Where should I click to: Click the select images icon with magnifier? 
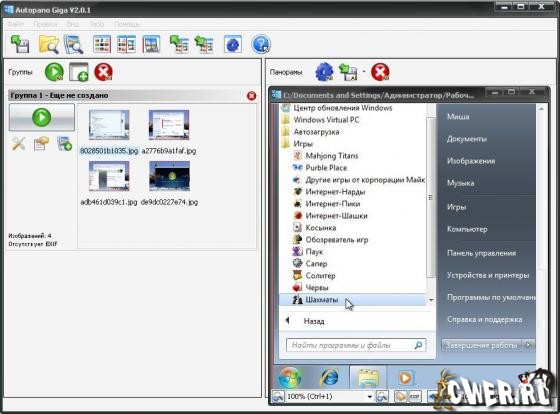click(x=74, y=44)
